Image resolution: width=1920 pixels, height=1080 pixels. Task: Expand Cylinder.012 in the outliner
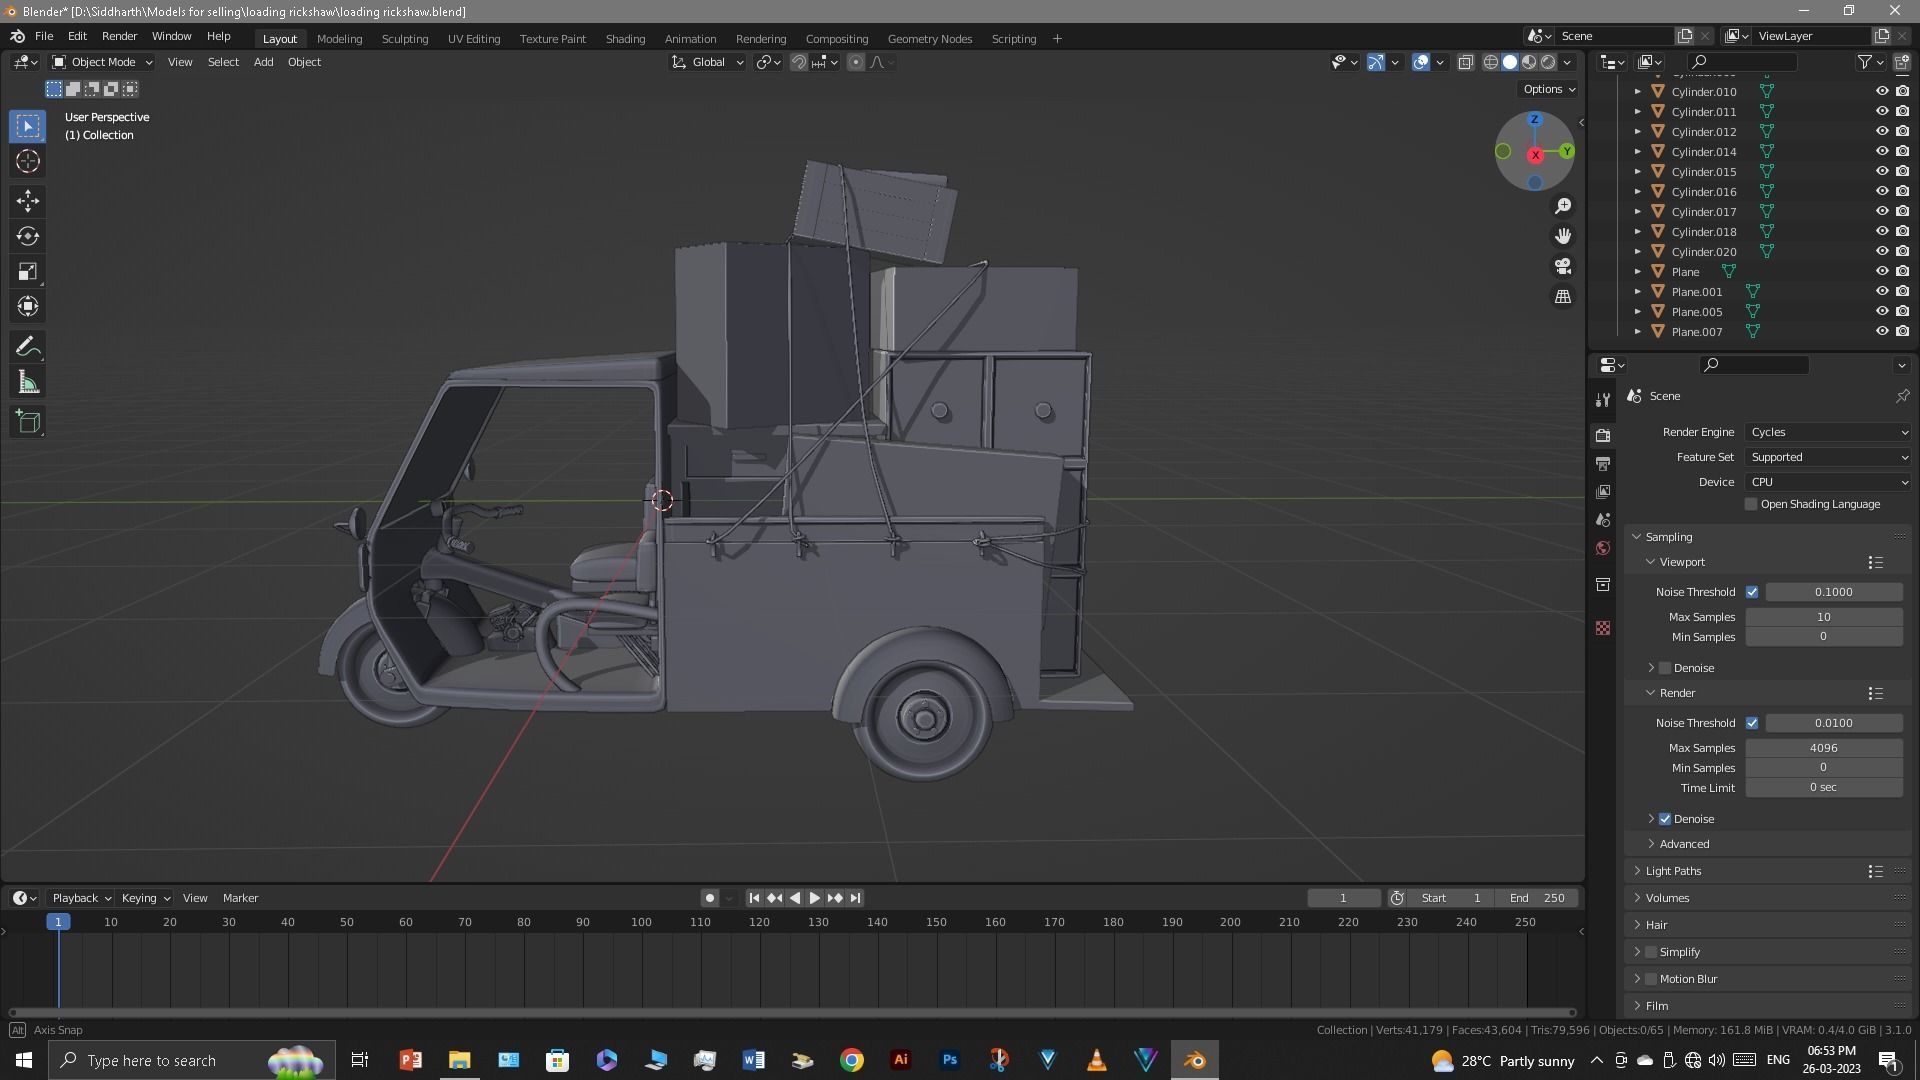pyautogui.click(x=1637, y=131)
